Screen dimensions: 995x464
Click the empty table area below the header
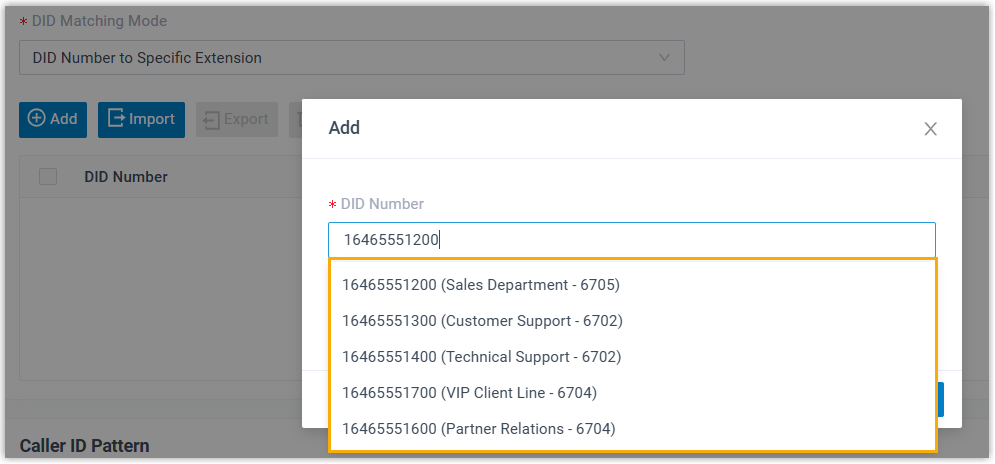160,290
